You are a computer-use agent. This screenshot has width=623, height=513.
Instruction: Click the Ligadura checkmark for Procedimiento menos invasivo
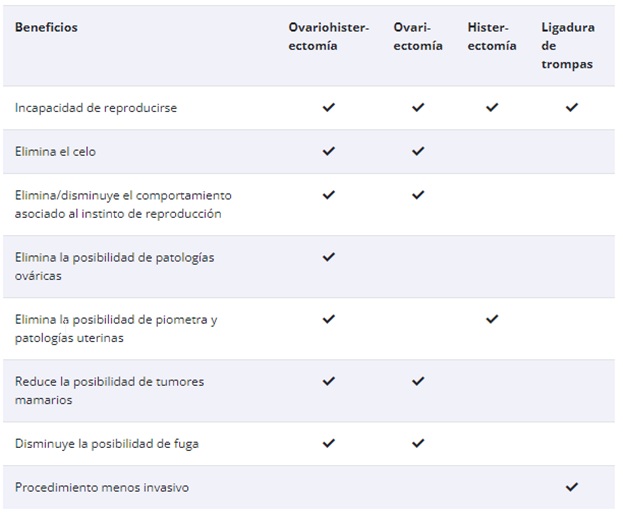pos(572,487)
